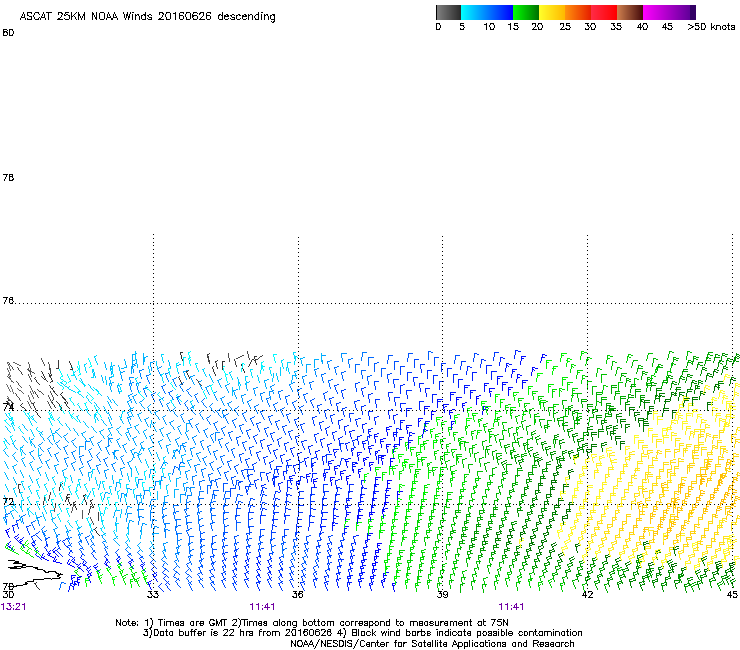Screen dimensions: 740x650
Task: Click the '0' label under the color bar
Action: click(x=438, y=27)
